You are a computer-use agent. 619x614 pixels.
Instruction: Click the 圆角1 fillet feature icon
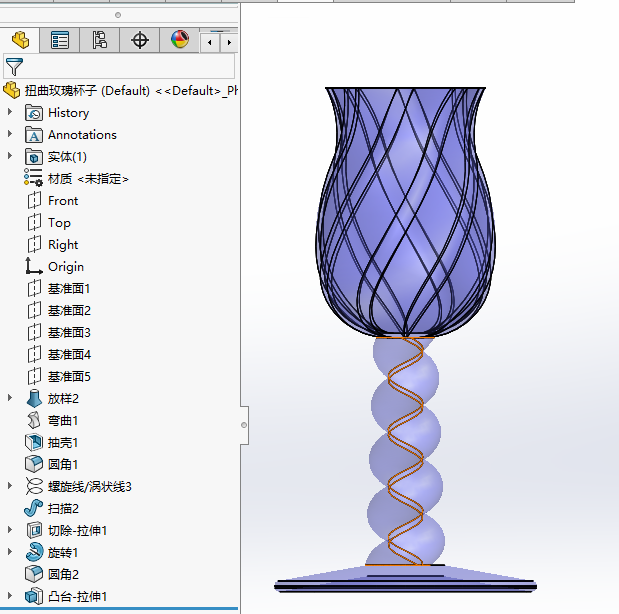[34, 464]
